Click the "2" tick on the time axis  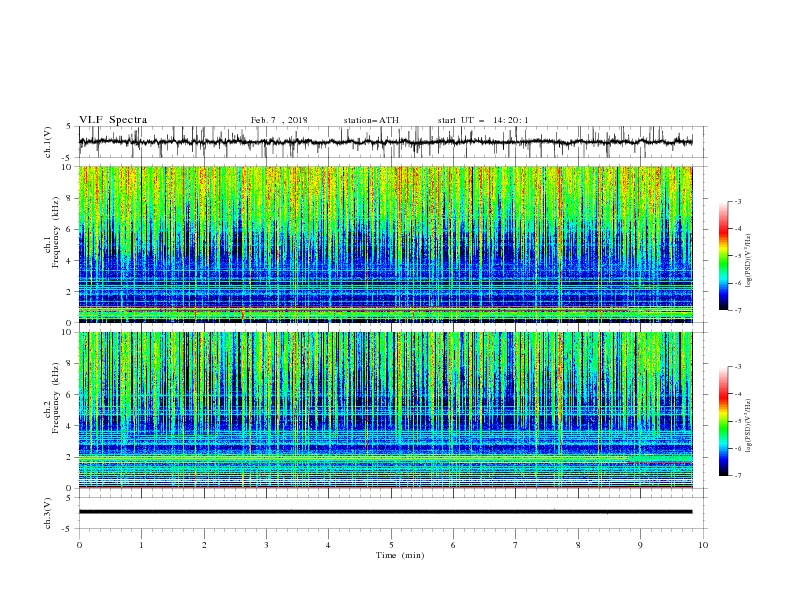tap(204, 545)
